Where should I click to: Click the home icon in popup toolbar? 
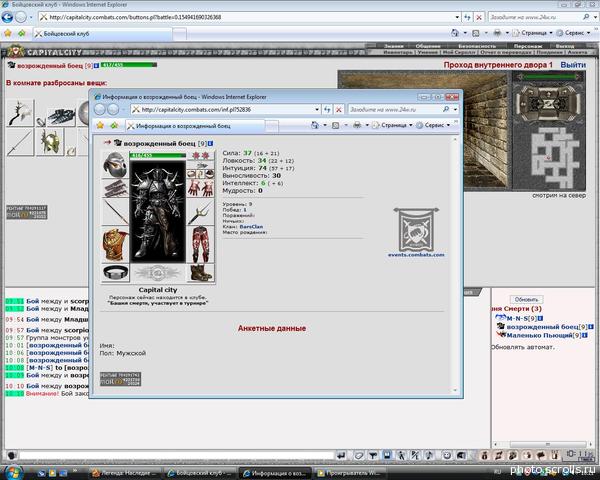click(315, 125)
